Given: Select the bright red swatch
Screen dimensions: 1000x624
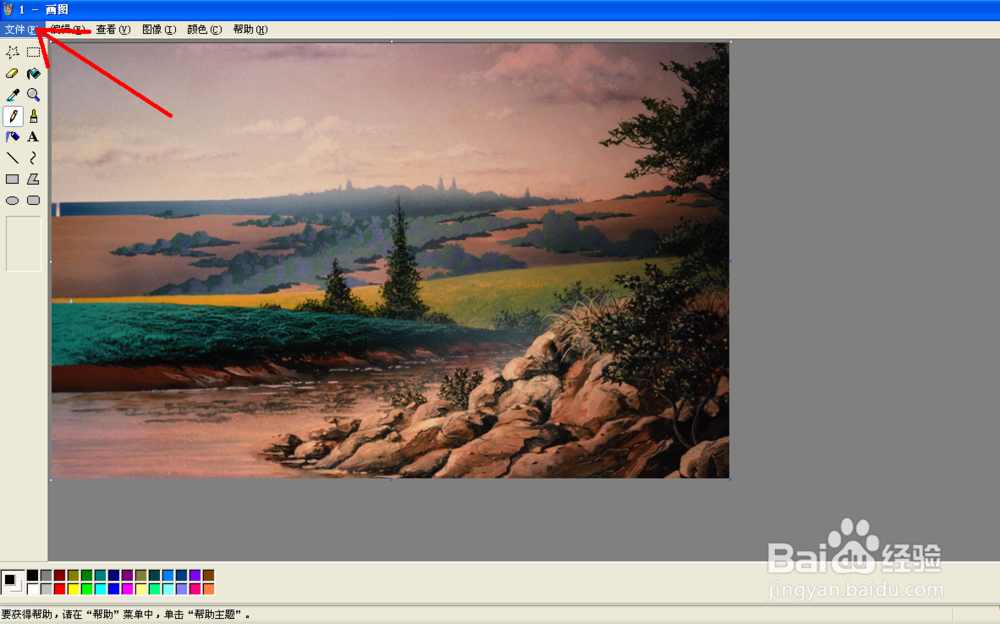Looking at the screenshot, I should tap(59, 589).
